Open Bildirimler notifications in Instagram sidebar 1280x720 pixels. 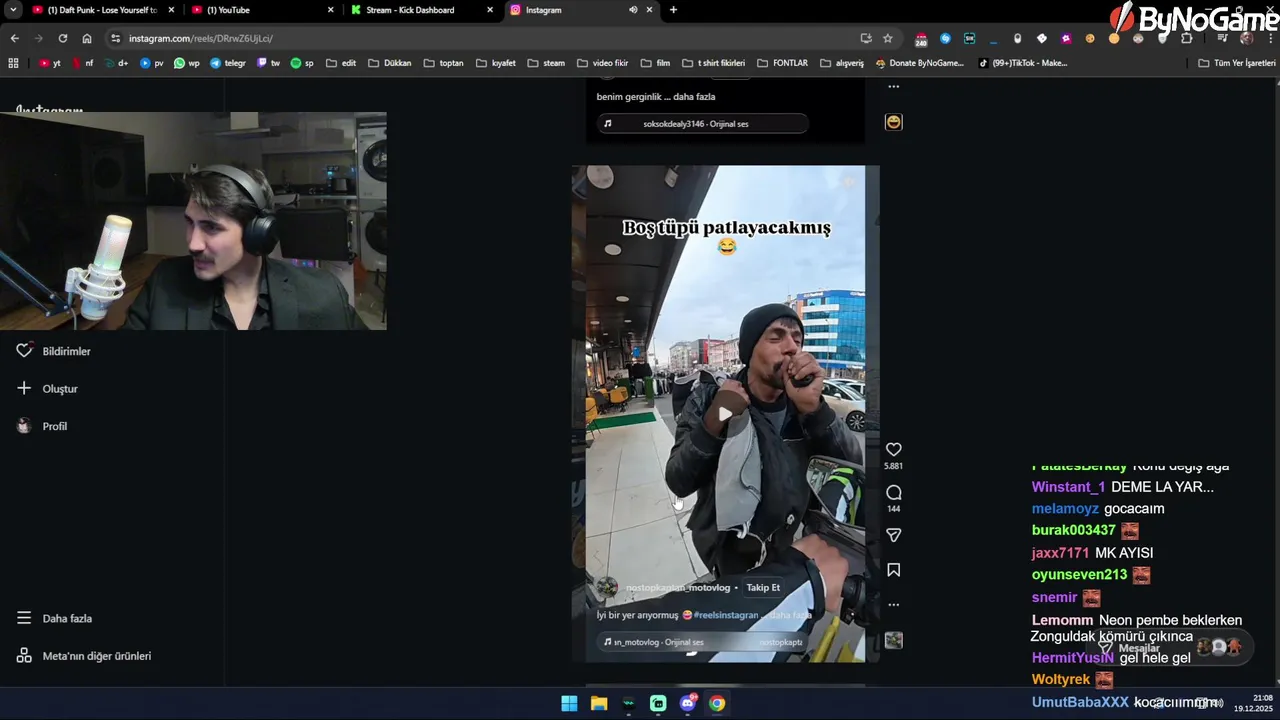pyautogui.click(x=54, y=351)
